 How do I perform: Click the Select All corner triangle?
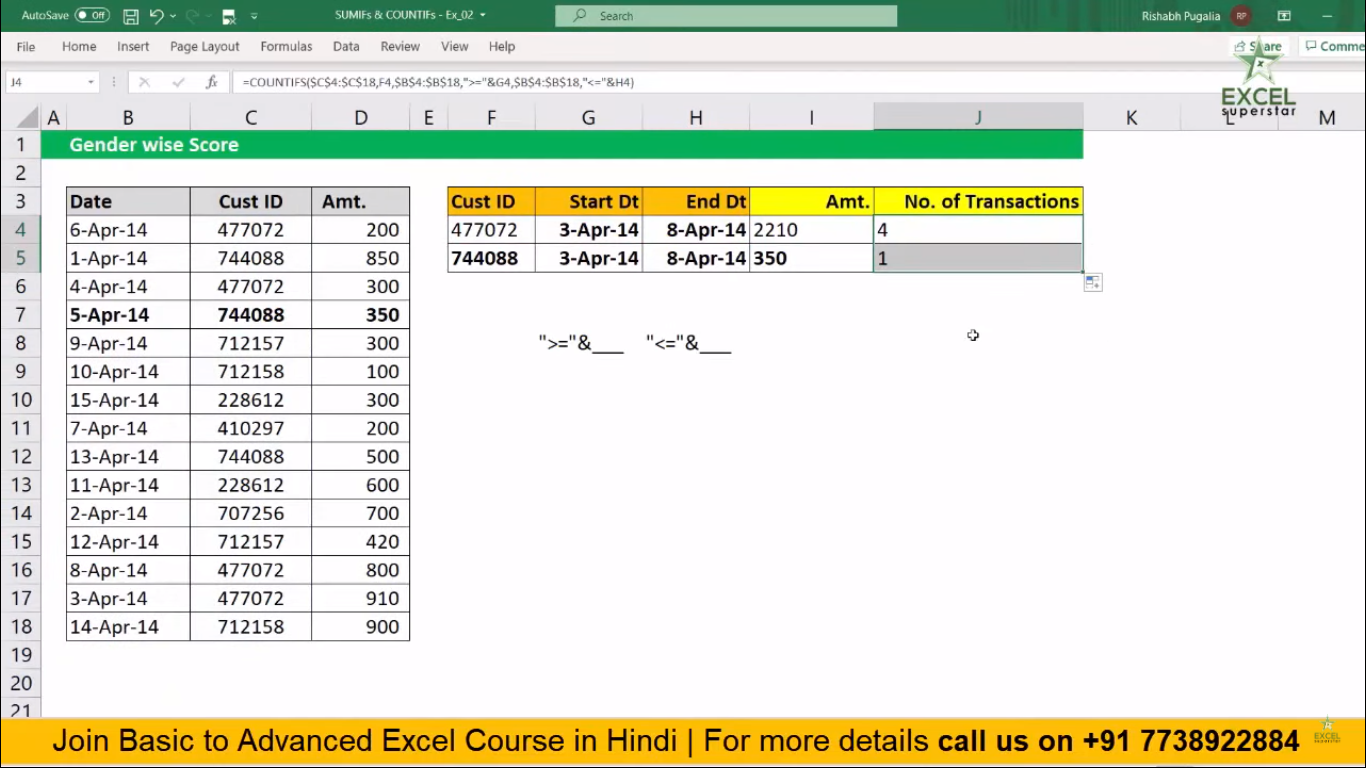pyautogui.click(x=29, y=118)
